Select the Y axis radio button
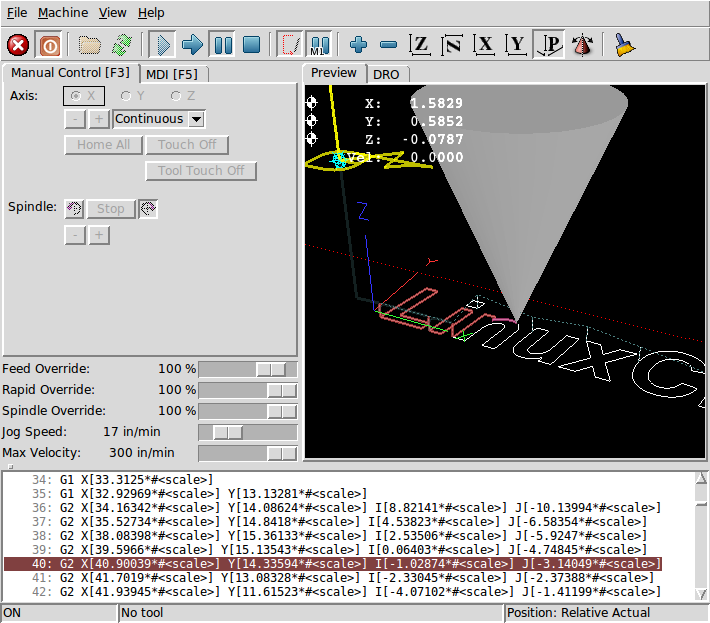This screenshot has height=623, width=710. 133,96
